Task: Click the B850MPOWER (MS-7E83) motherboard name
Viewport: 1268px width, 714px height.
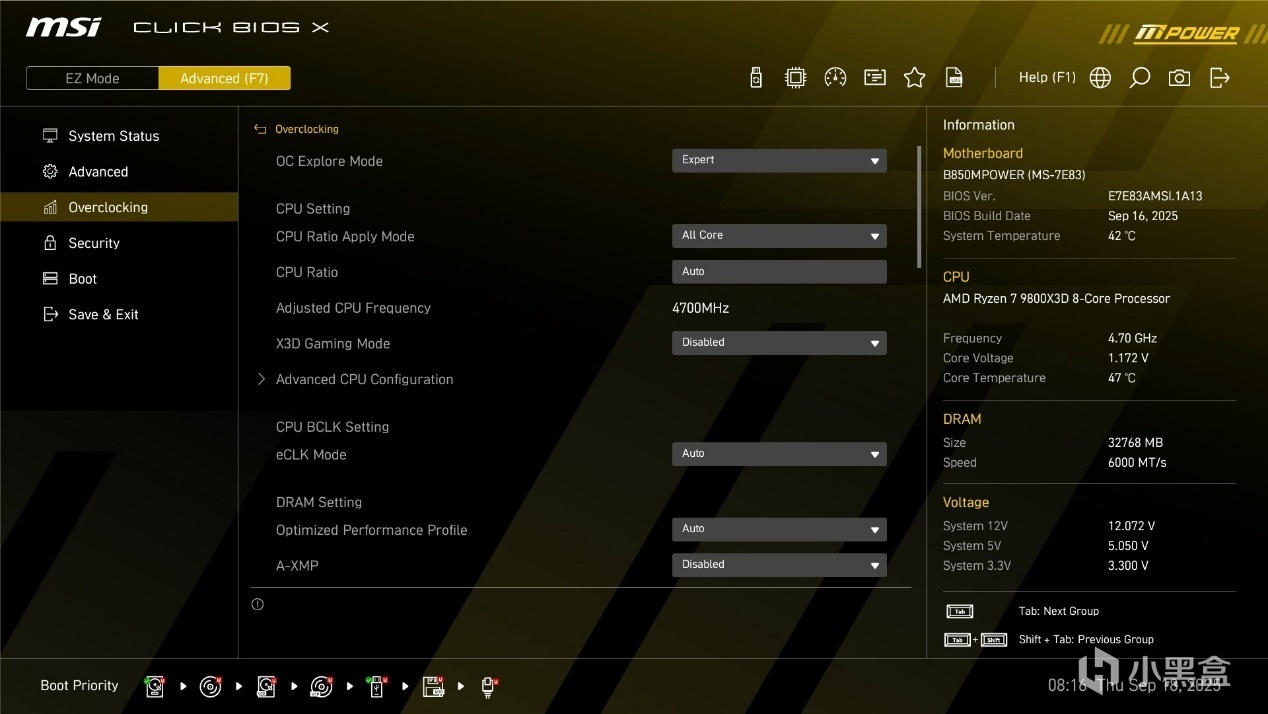Action: (x=1014, y=174)
